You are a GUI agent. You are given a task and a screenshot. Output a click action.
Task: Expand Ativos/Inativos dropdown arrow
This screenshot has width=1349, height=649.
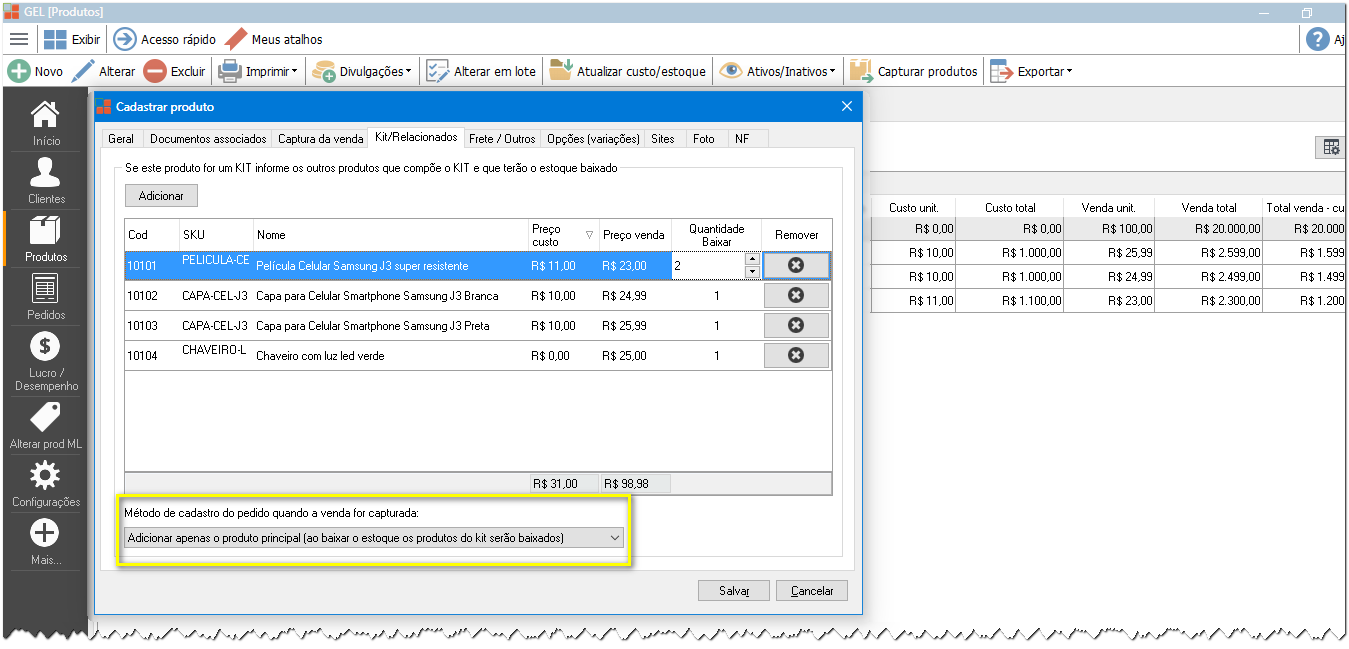pyautogui.click(x=833, y=72)
